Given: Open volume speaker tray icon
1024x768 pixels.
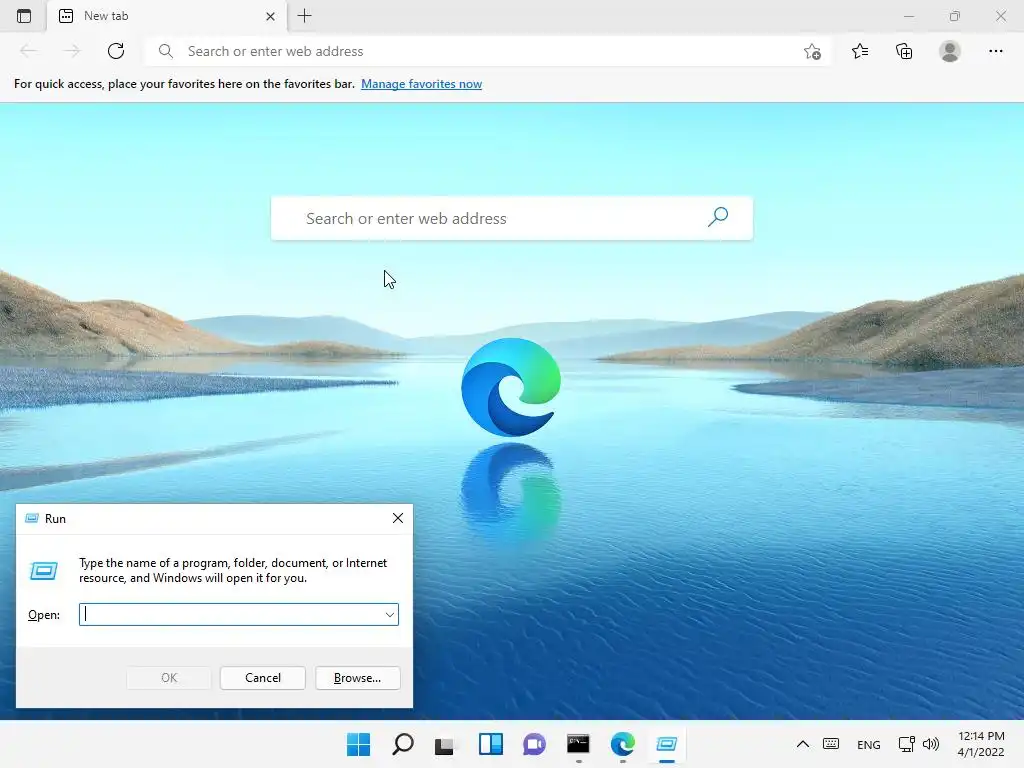Looking at the screenshot, I should 931,744.
